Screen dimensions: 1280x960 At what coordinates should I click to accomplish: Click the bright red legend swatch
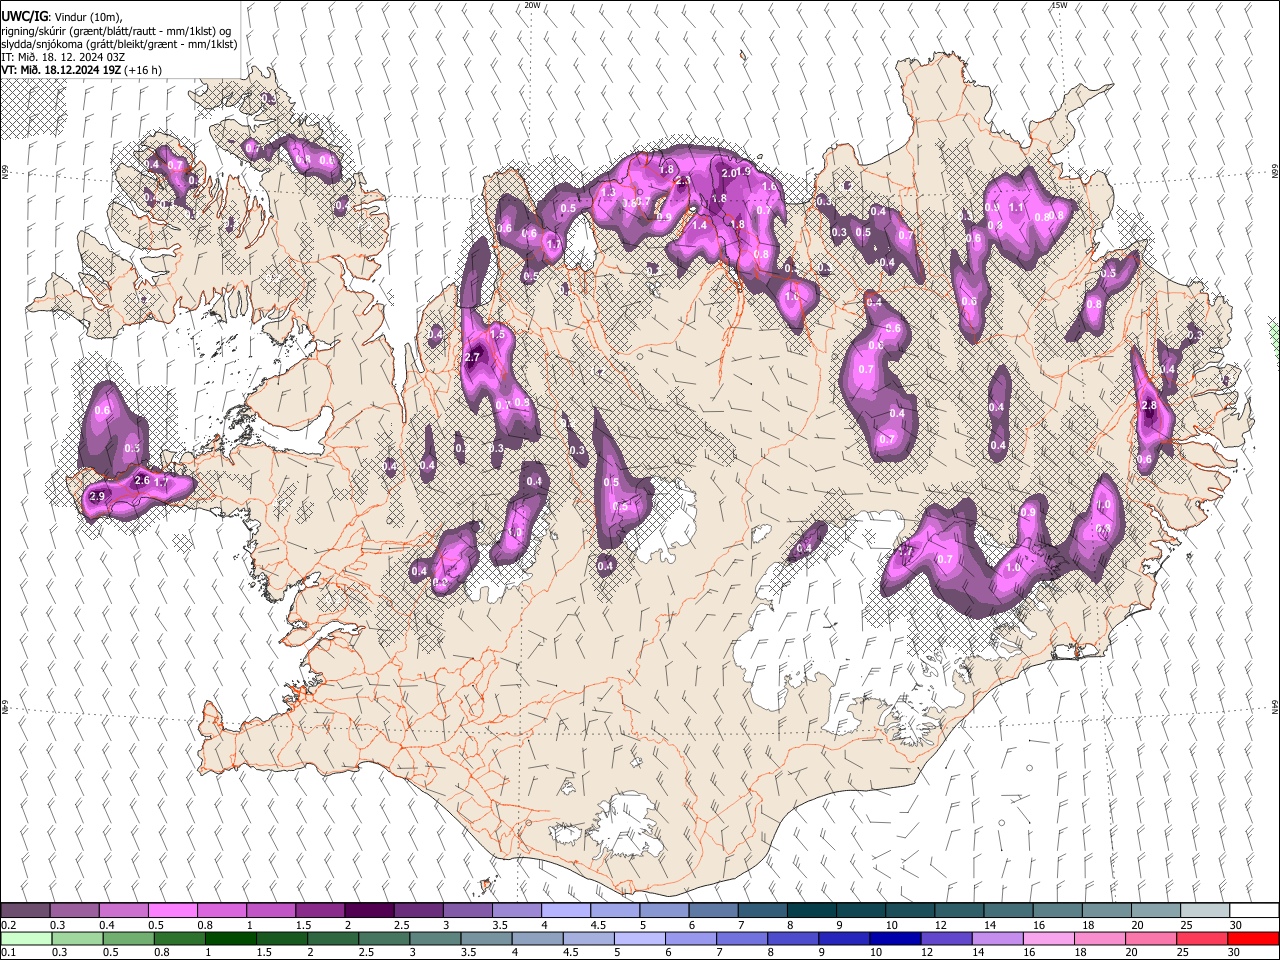[x=1253, y=938]
